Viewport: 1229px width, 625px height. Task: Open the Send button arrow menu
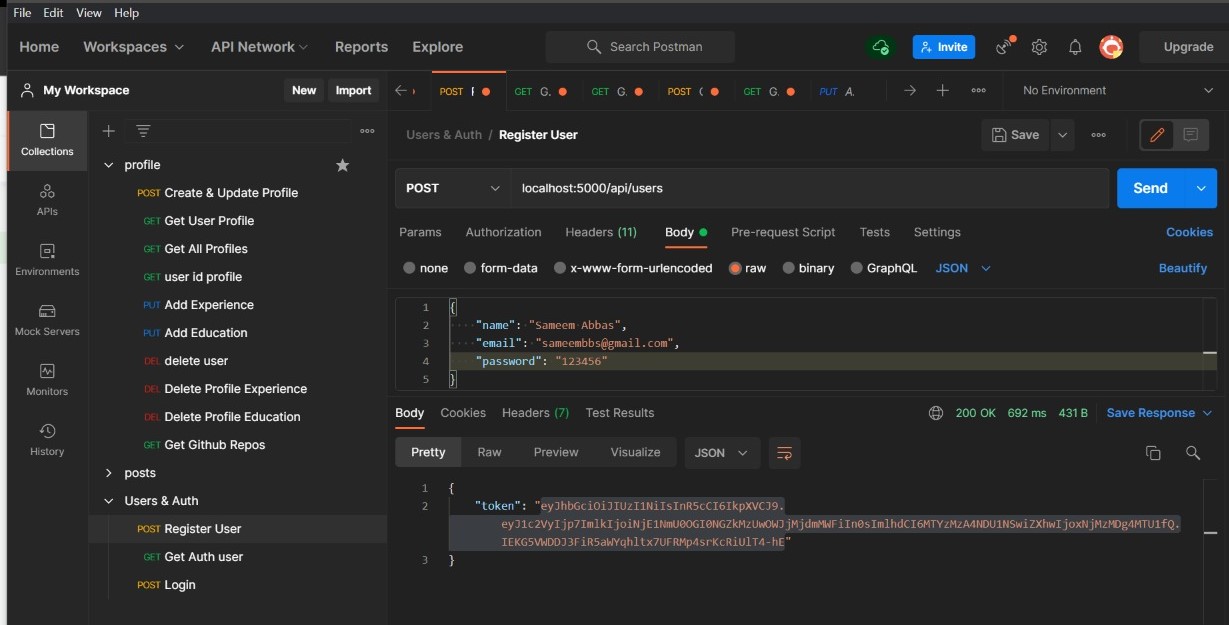pos(1201,188)
